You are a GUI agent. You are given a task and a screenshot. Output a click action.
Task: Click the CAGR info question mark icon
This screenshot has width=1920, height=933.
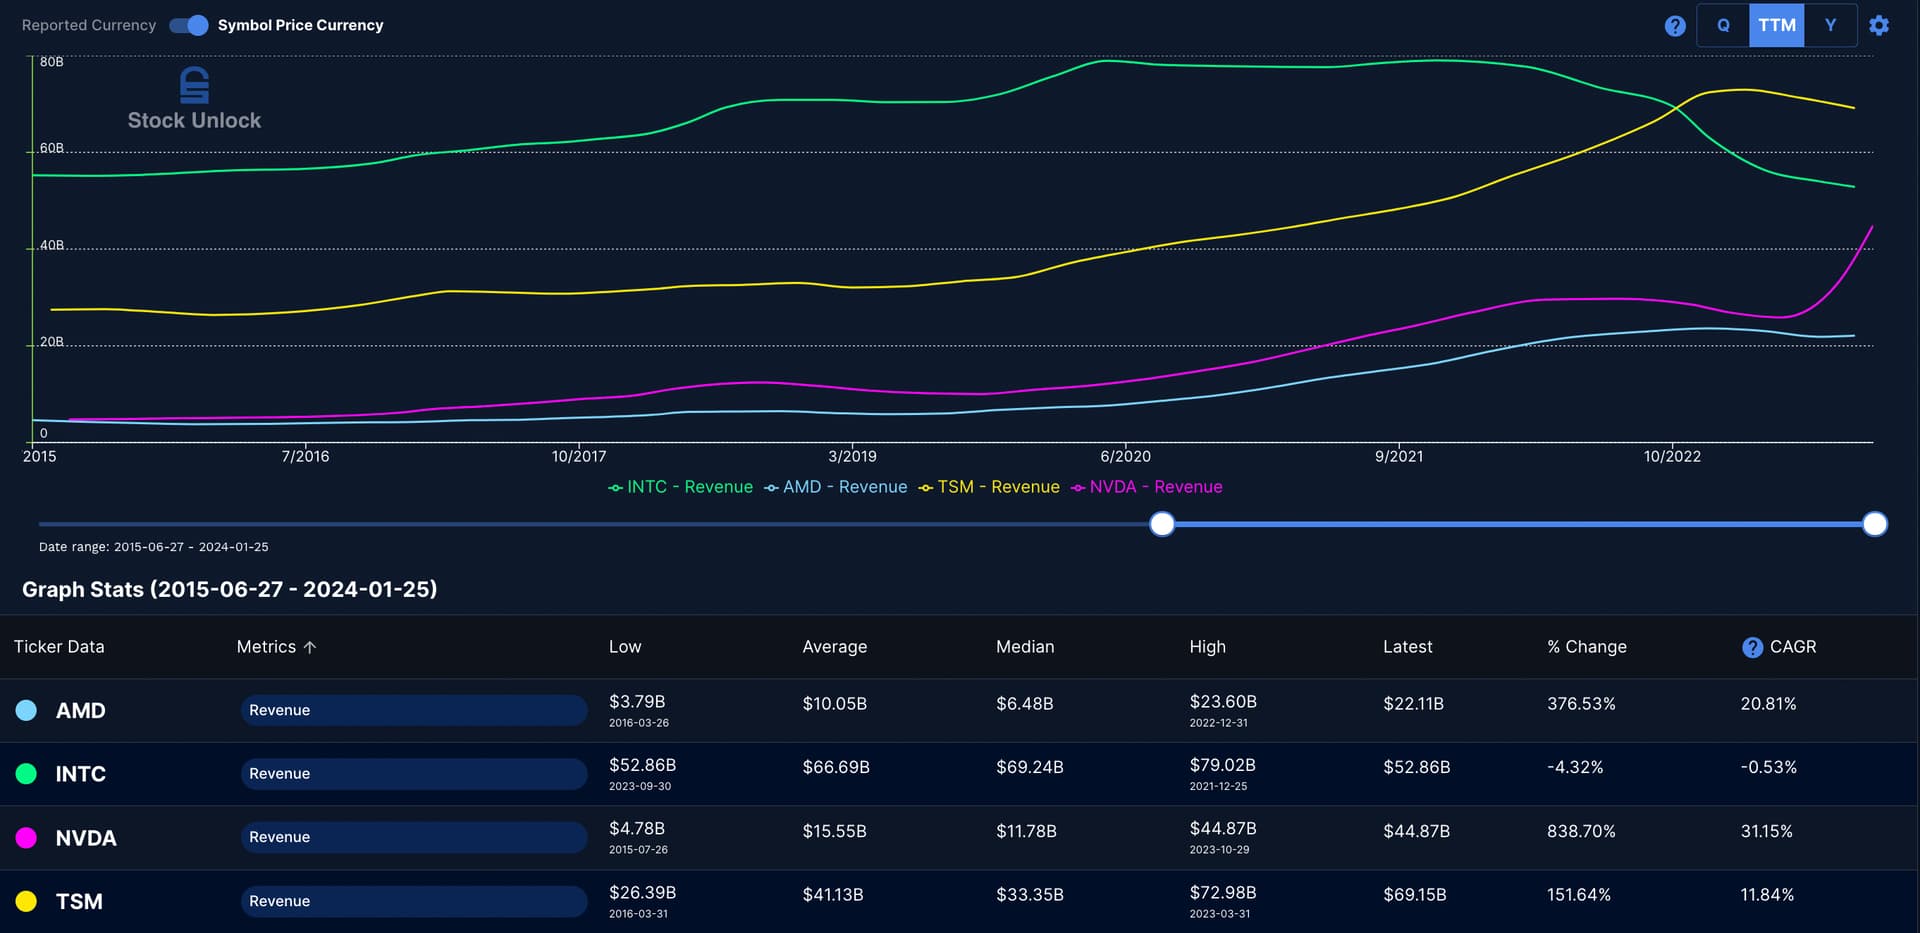[x=1752, y=647]
